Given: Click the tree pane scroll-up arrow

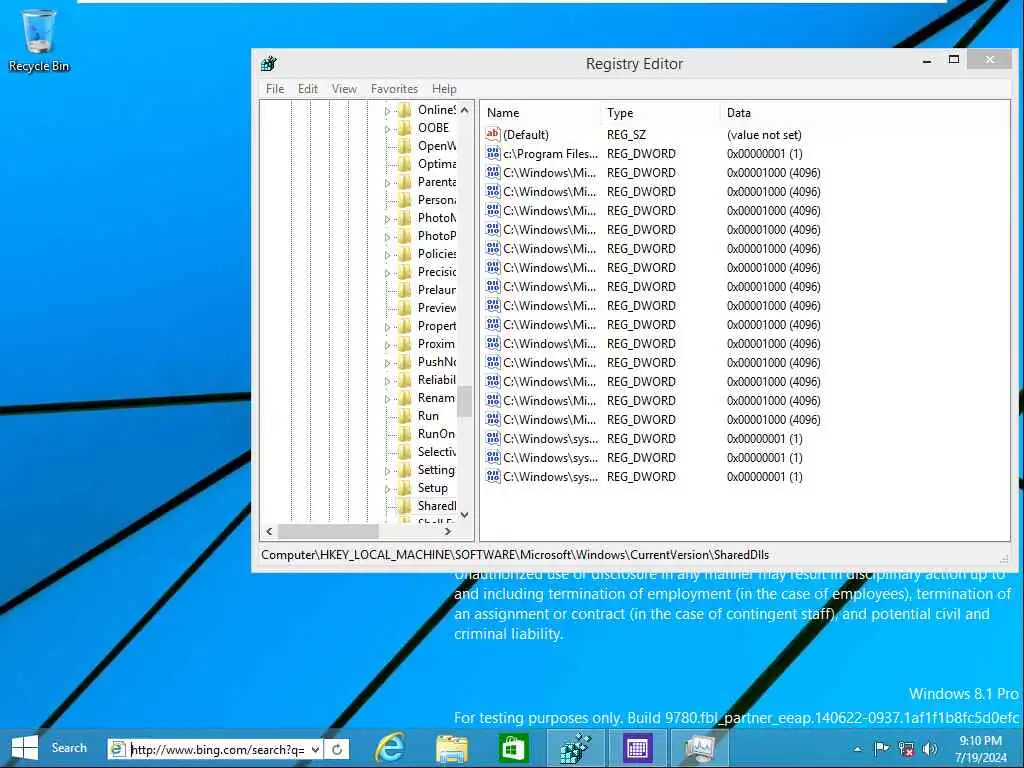Looking at the screenshot, I should pyautogui.click(x=464, y=110).
